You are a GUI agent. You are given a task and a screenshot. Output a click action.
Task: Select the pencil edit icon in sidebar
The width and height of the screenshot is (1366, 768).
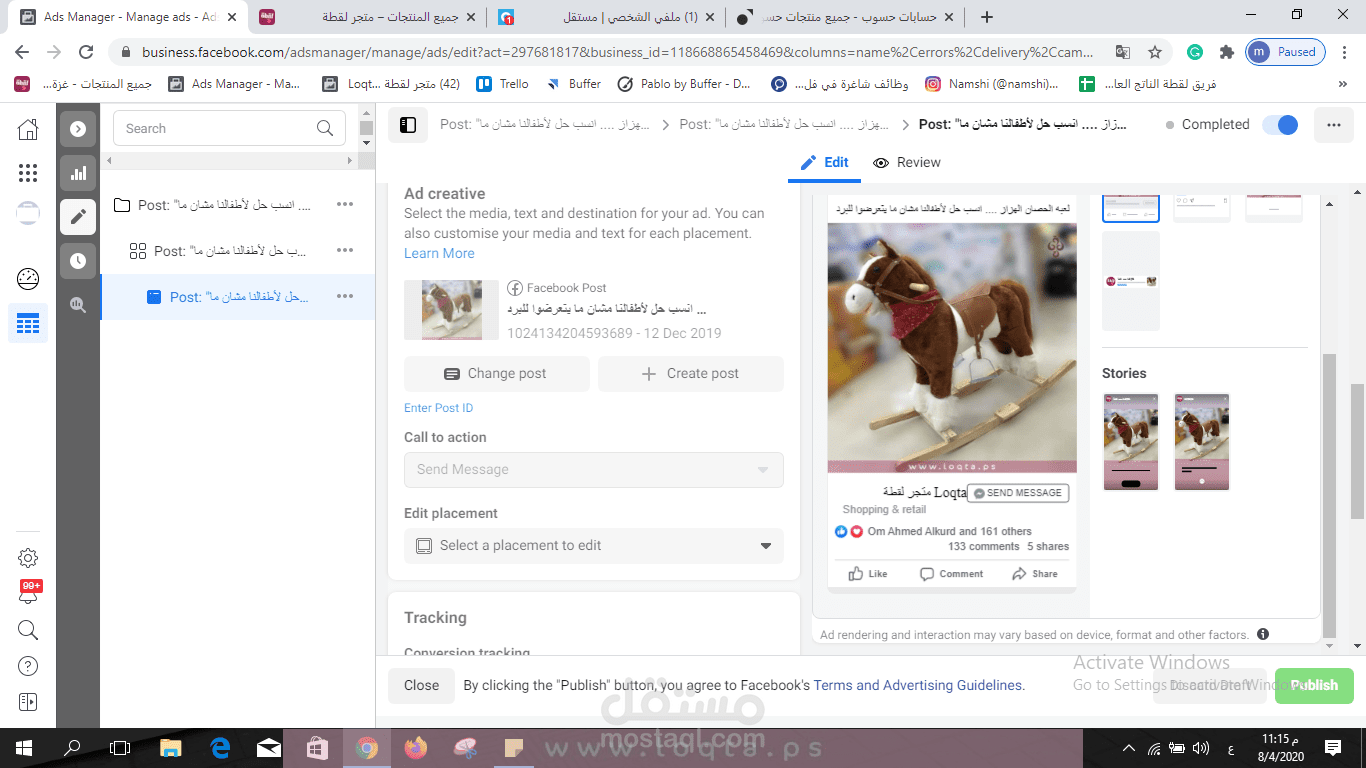[x=78, y=217]
